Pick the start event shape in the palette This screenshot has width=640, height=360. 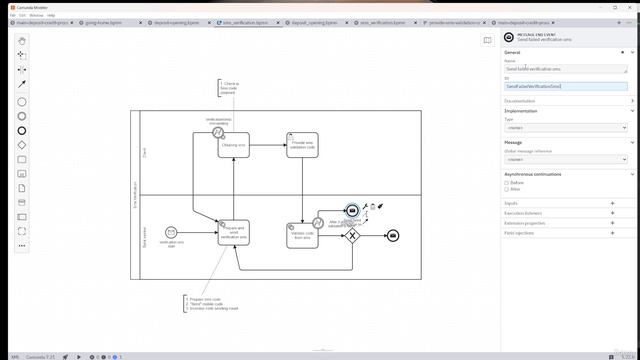(22, 102)
